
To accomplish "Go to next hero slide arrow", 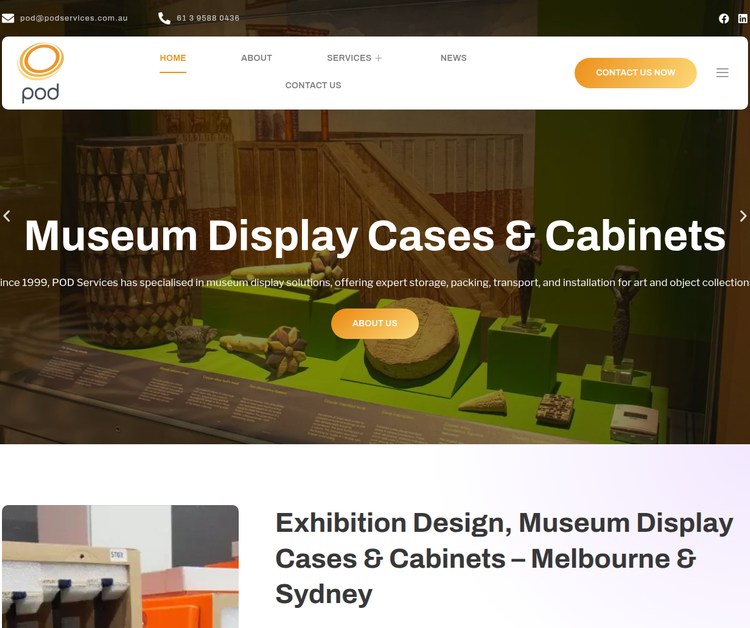I will pyautogui.click(x=743, y=216).
